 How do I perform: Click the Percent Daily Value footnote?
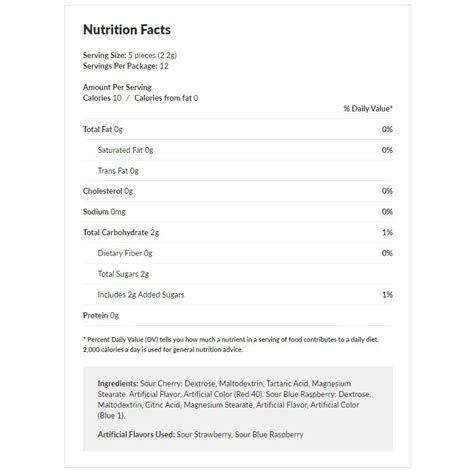click(x=231, y=344)
